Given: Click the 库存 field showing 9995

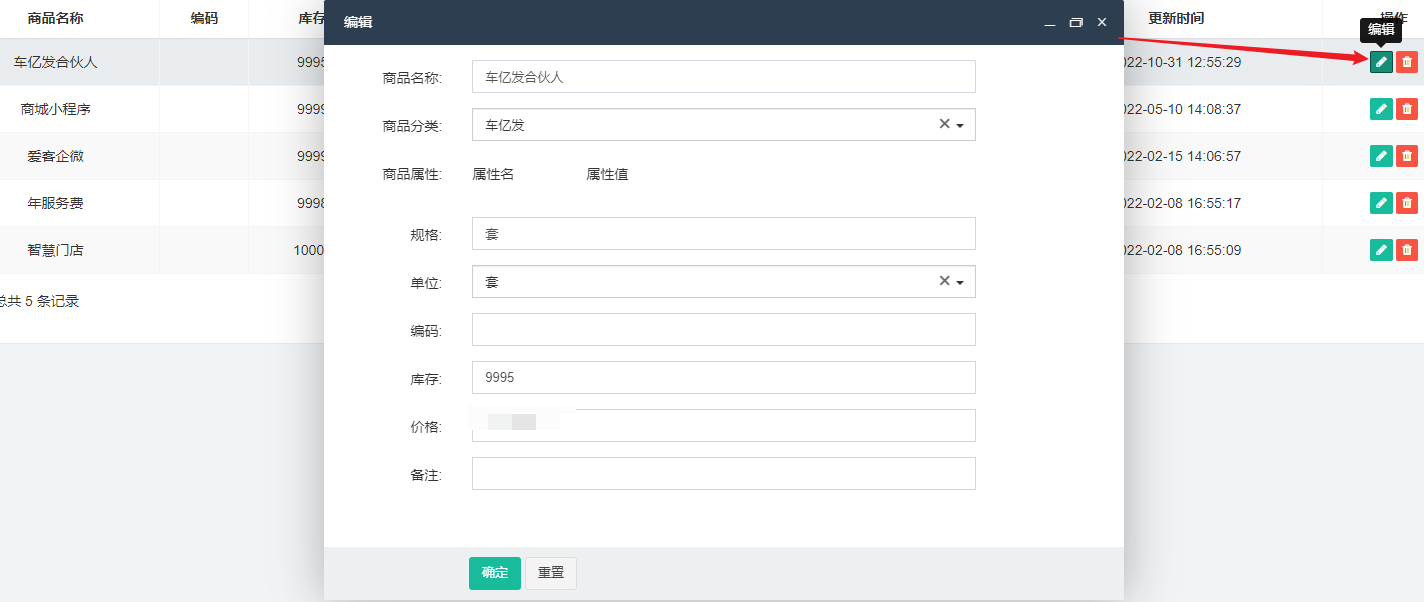Looking at the screenshot, I should 723,377.
